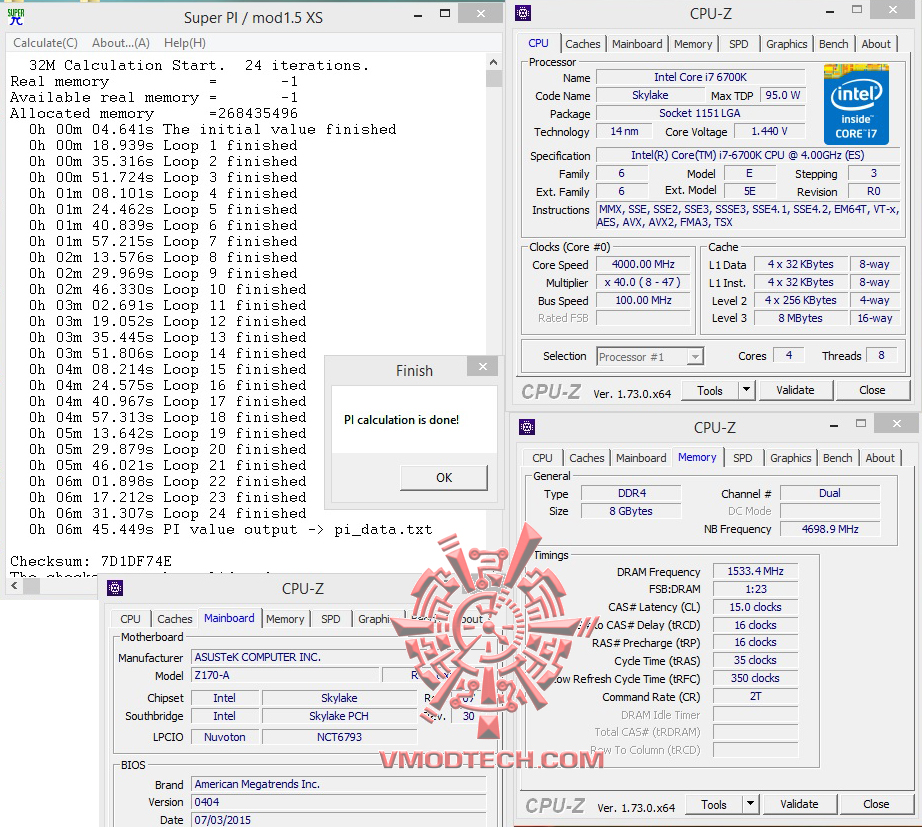Click Validate in top CPU-Z window

(x=795, y=391)
